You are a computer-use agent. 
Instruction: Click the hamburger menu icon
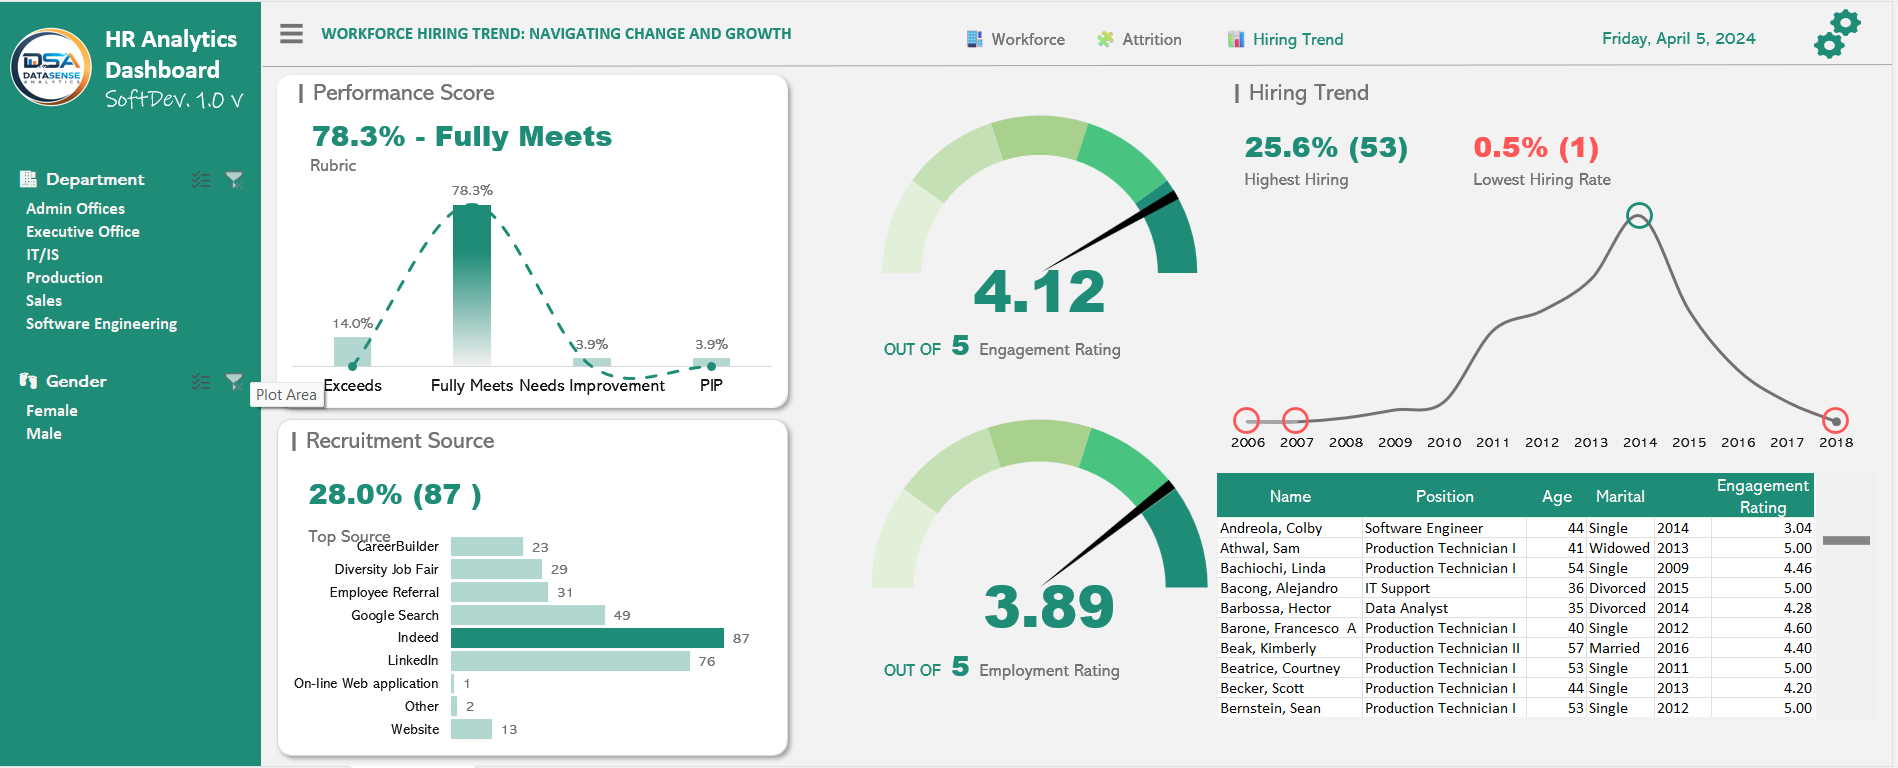pyautogui.click(x=291, y=34)
